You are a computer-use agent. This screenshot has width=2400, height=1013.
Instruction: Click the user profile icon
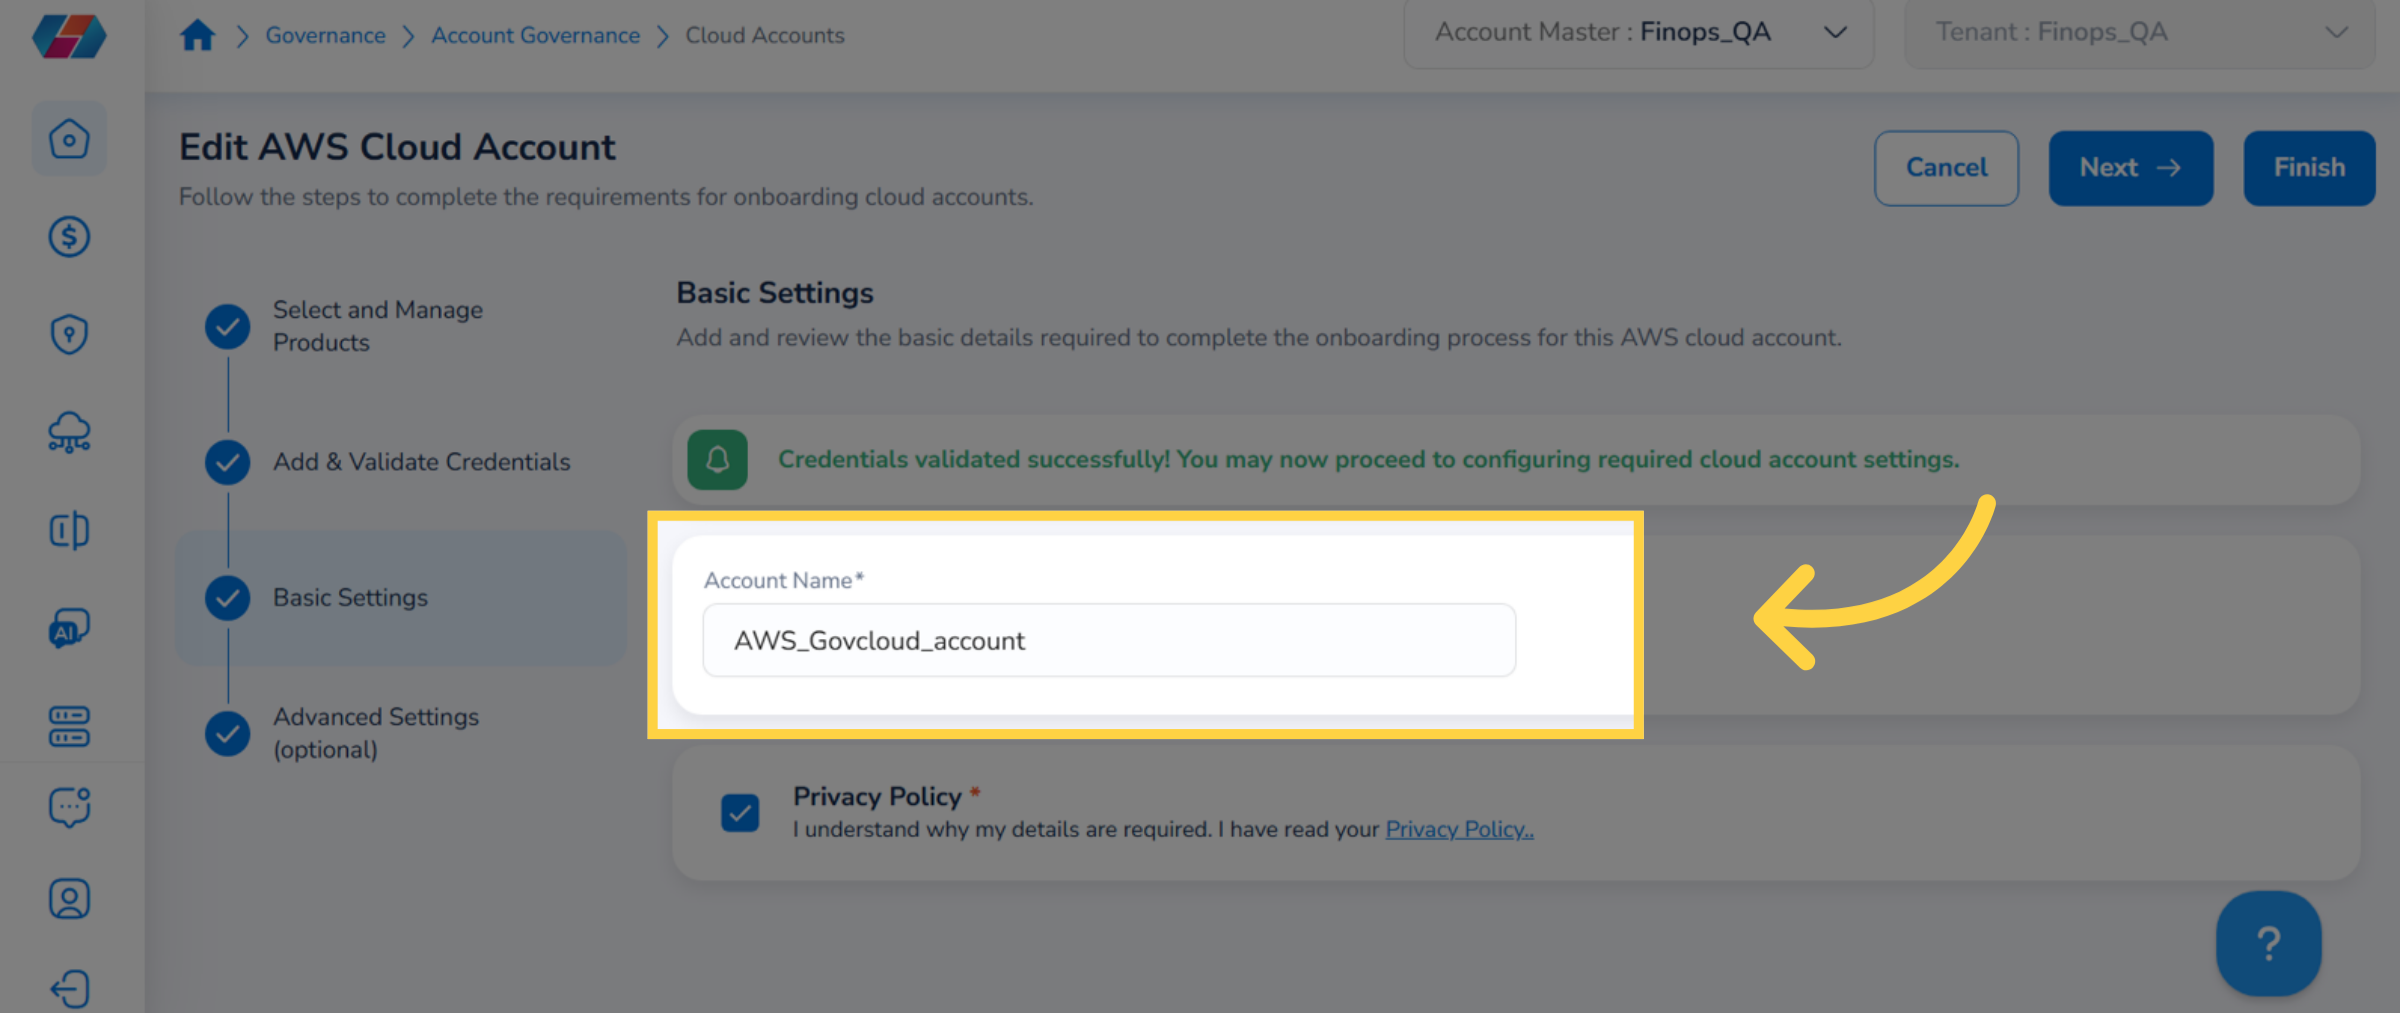pos(69,897)
